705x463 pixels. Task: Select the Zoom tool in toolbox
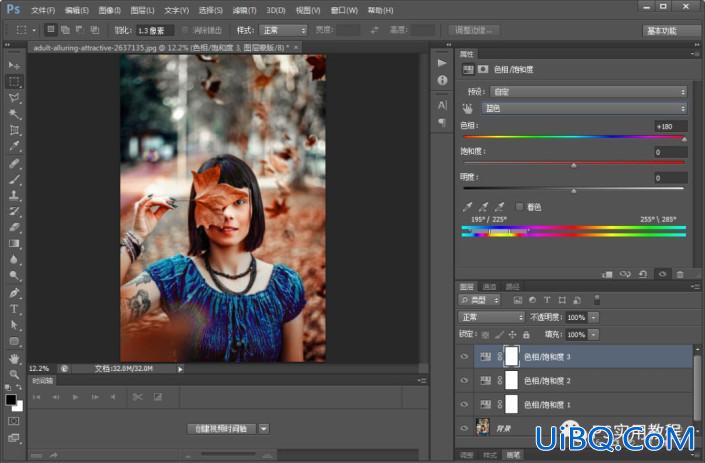point(14,374)
